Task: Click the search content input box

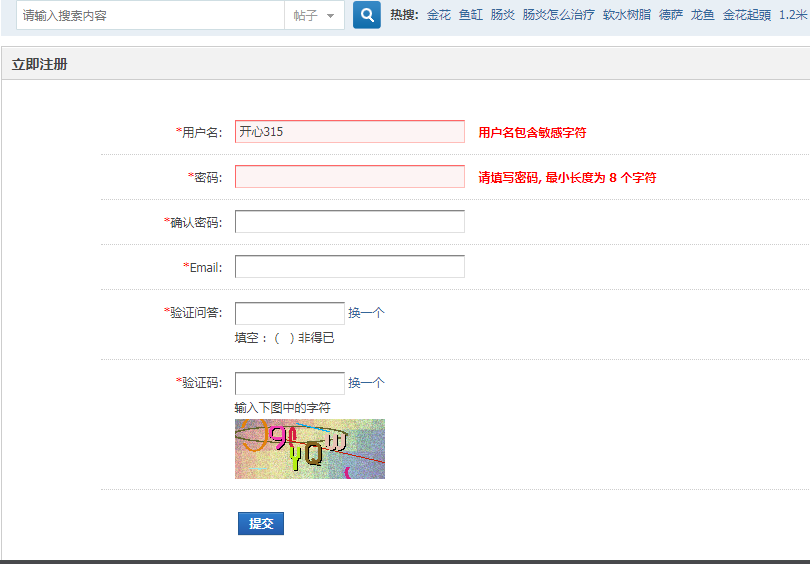Action: (x=150, y=16)
